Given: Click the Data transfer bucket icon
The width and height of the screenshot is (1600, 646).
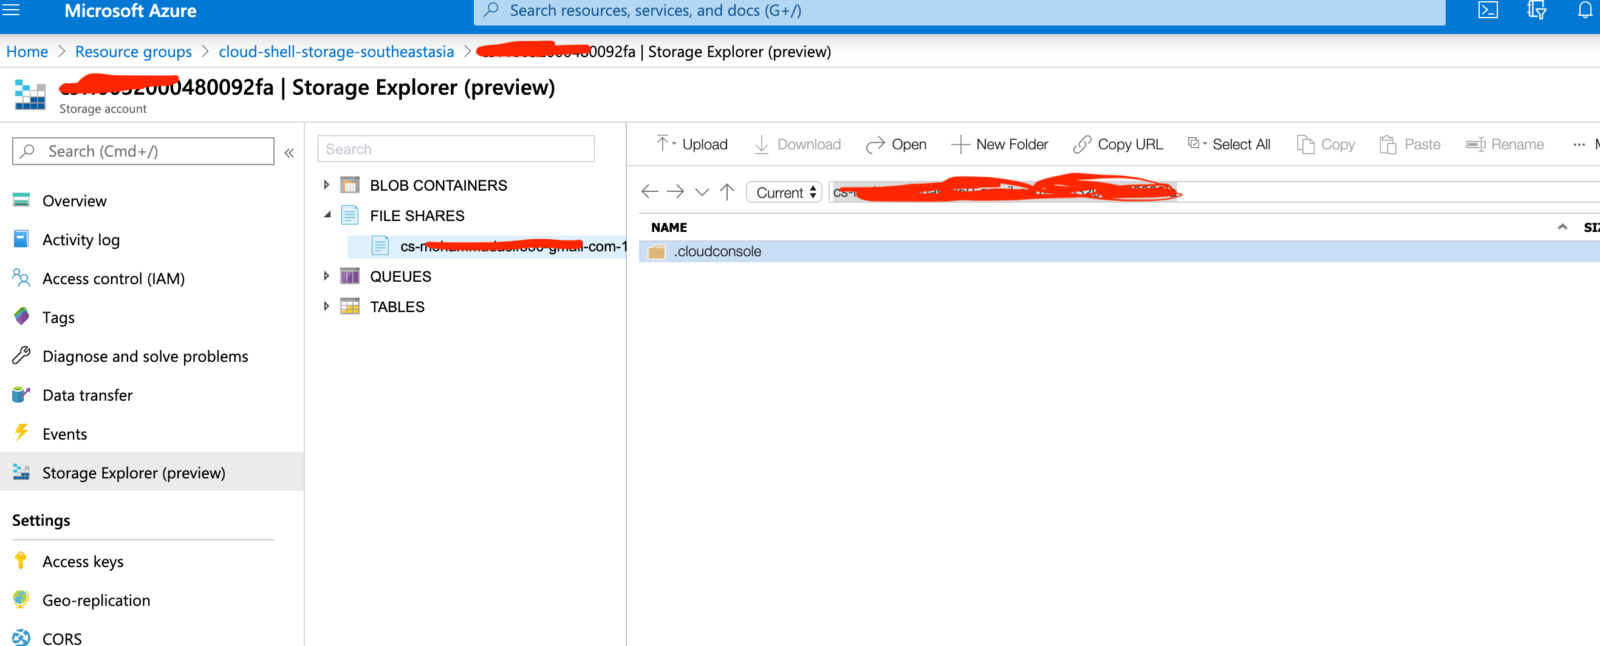Looking at the screenshot, I should tap(21, 394).
